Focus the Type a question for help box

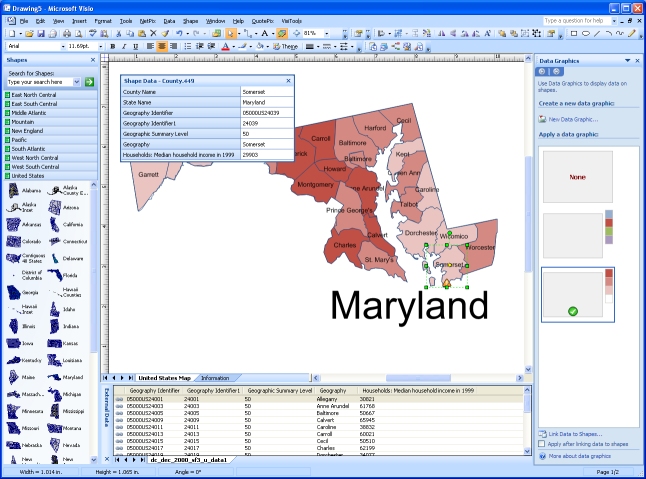coord(576,21)
